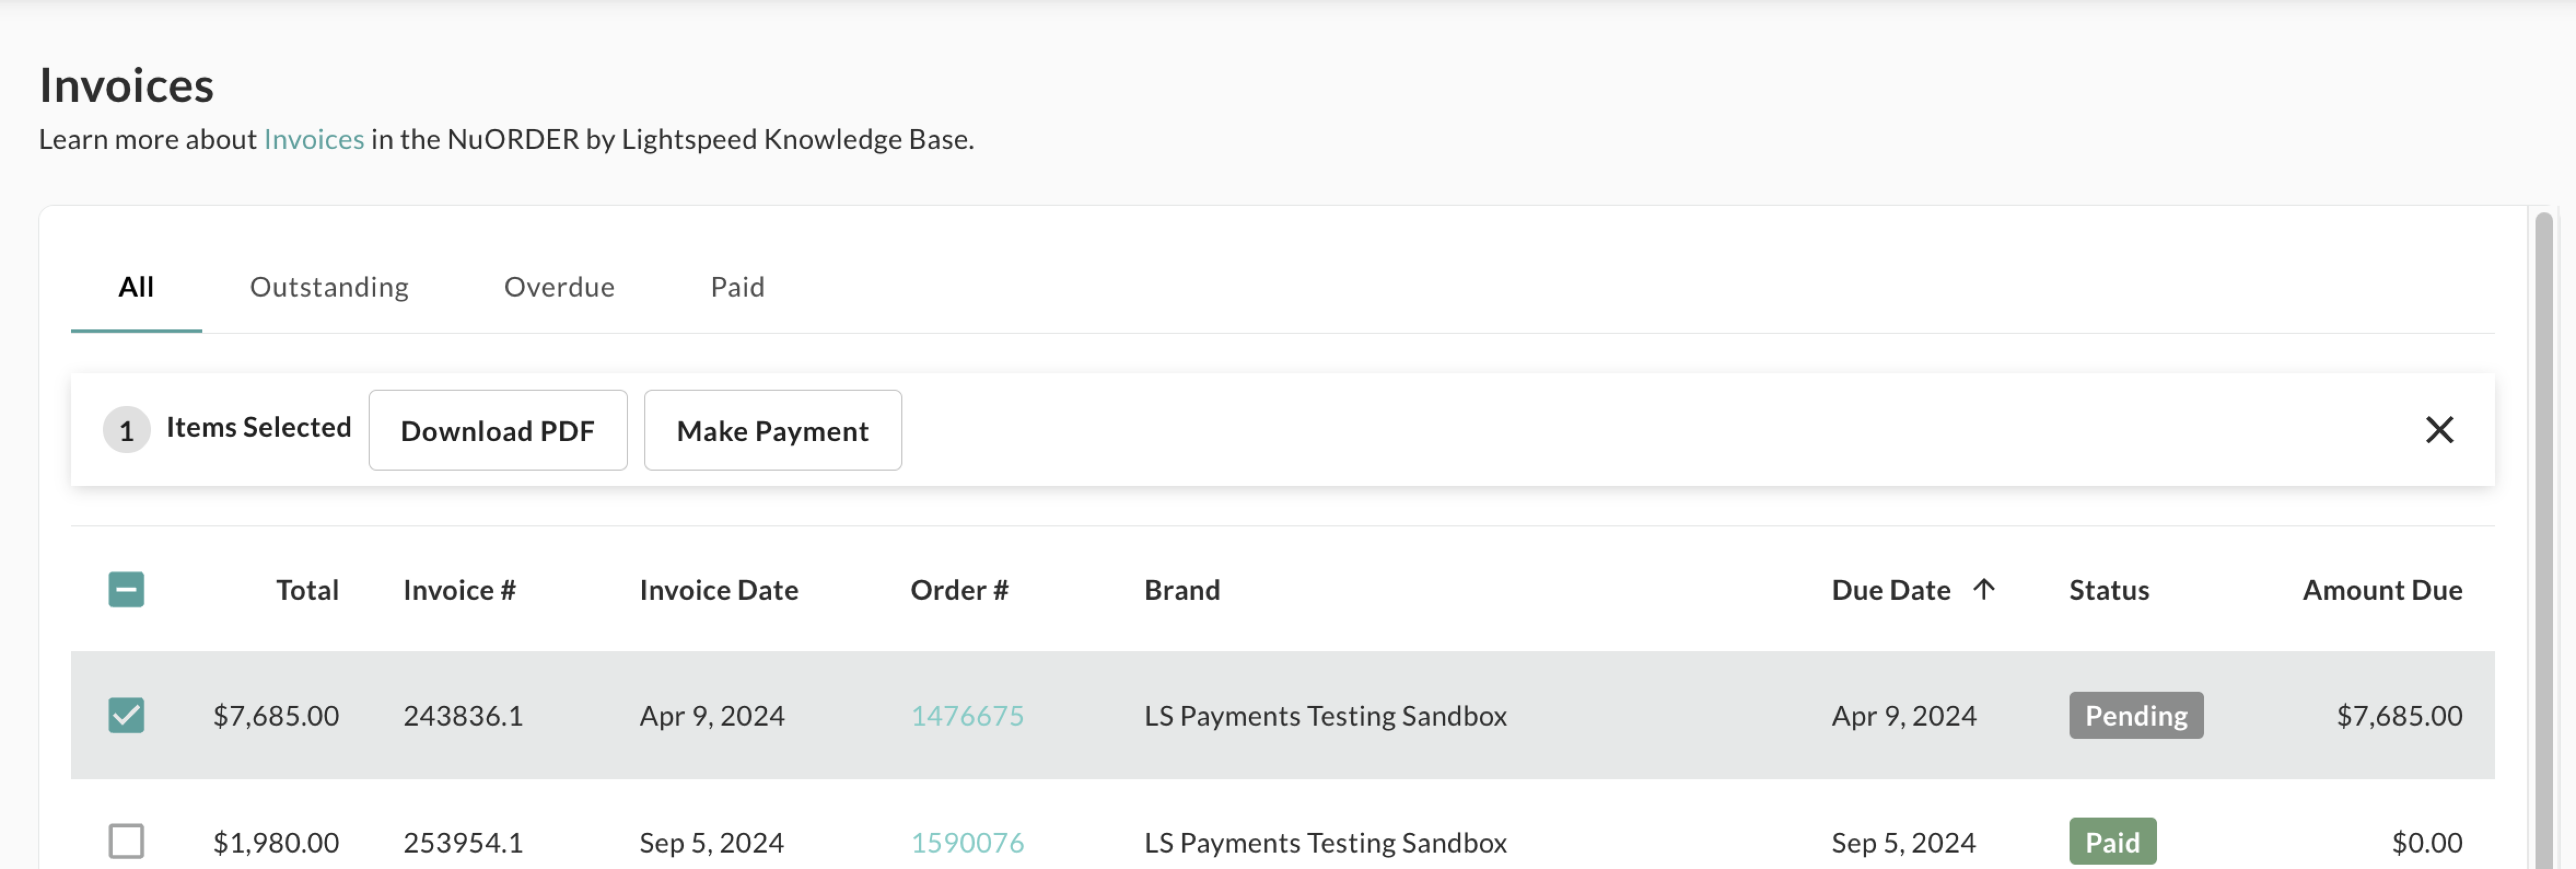Open the Invoices Knowledge Base link
The width and height of the screenshot is (2576, 869).
(313, 139)
